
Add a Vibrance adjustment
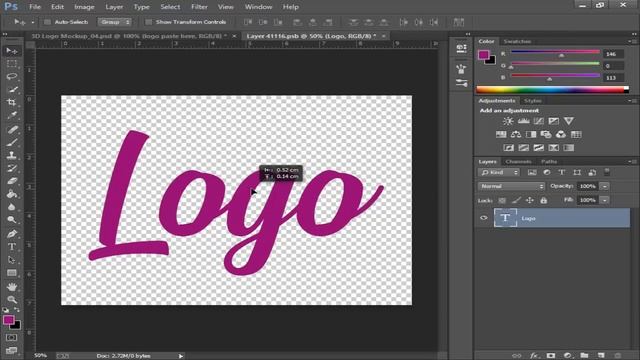[569, 121]
